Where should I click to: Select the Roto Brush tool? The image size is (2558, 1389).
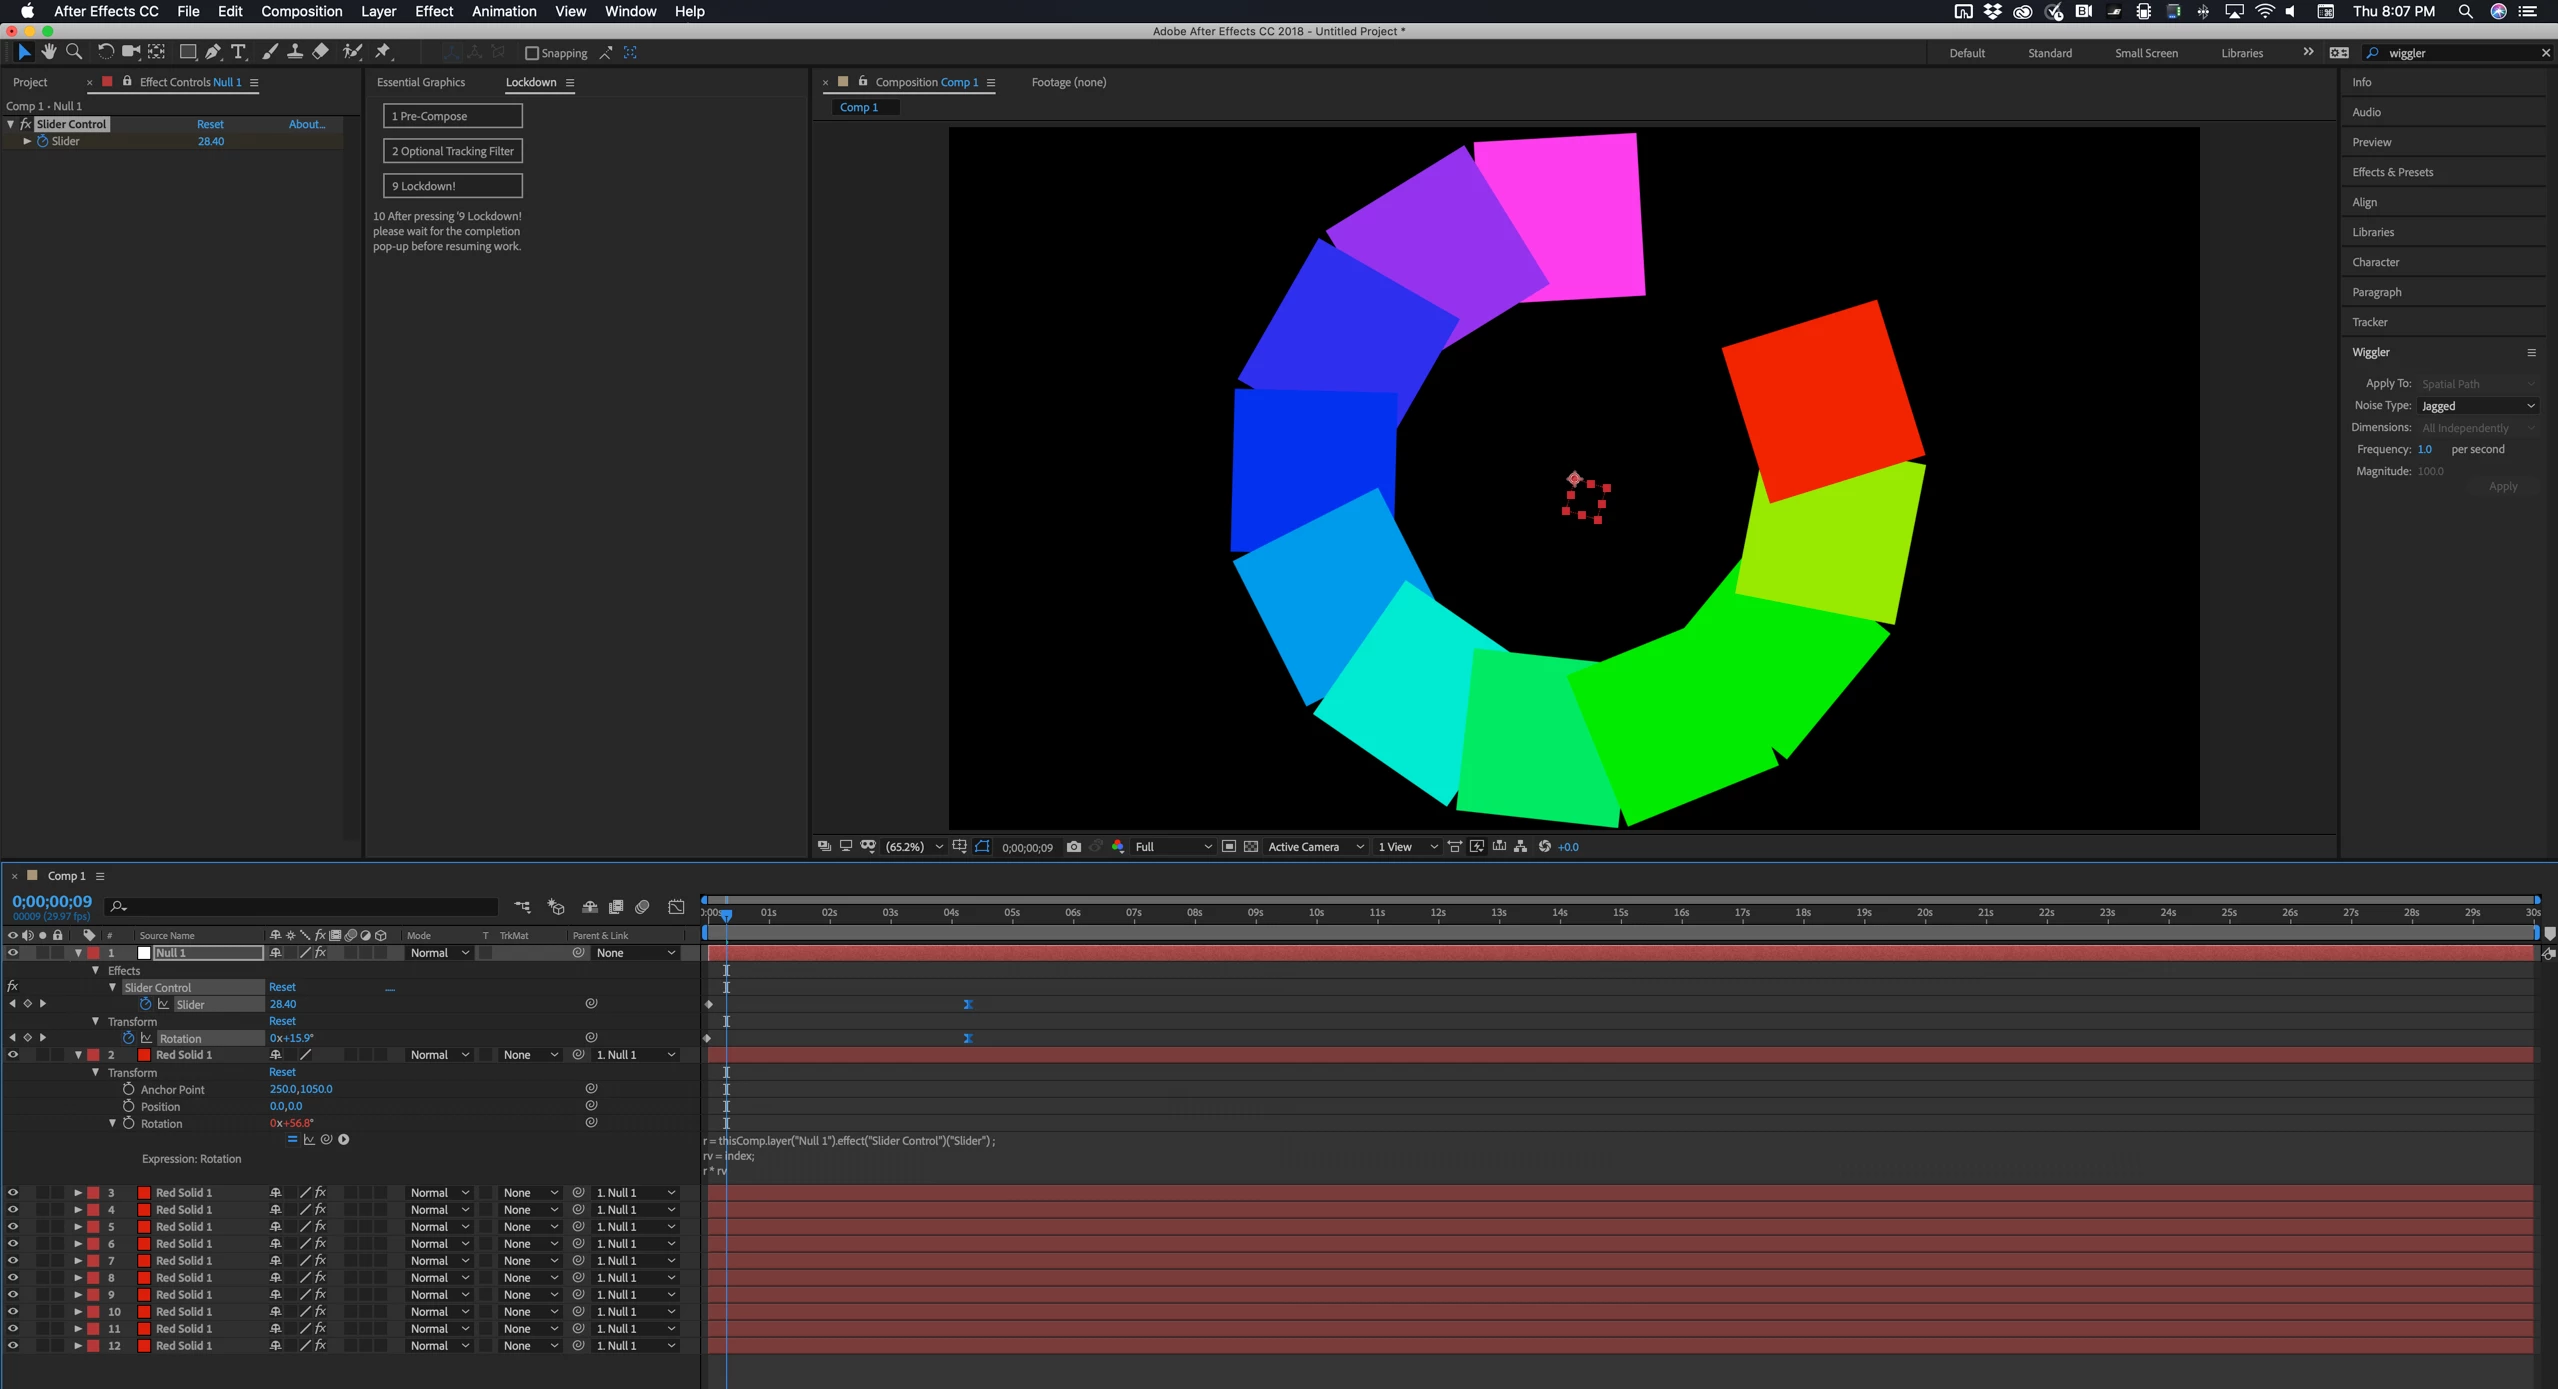pyautogui.click(x=352, y=52)
